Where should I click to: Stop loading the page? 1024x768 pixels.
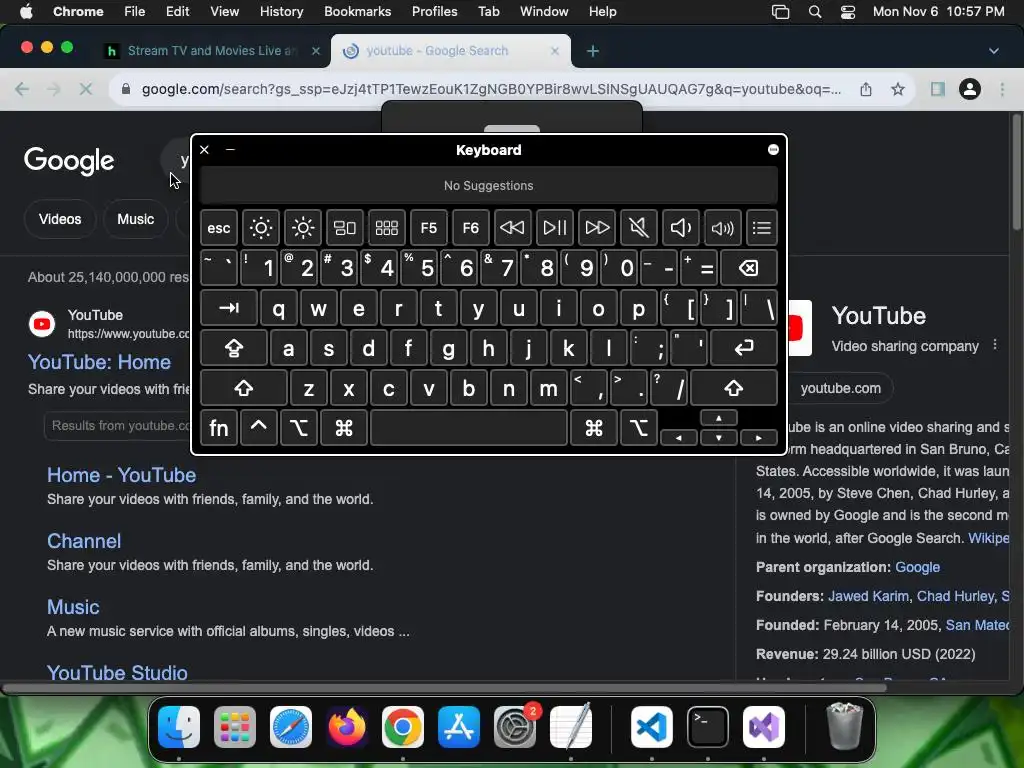[x=86, y=89]
